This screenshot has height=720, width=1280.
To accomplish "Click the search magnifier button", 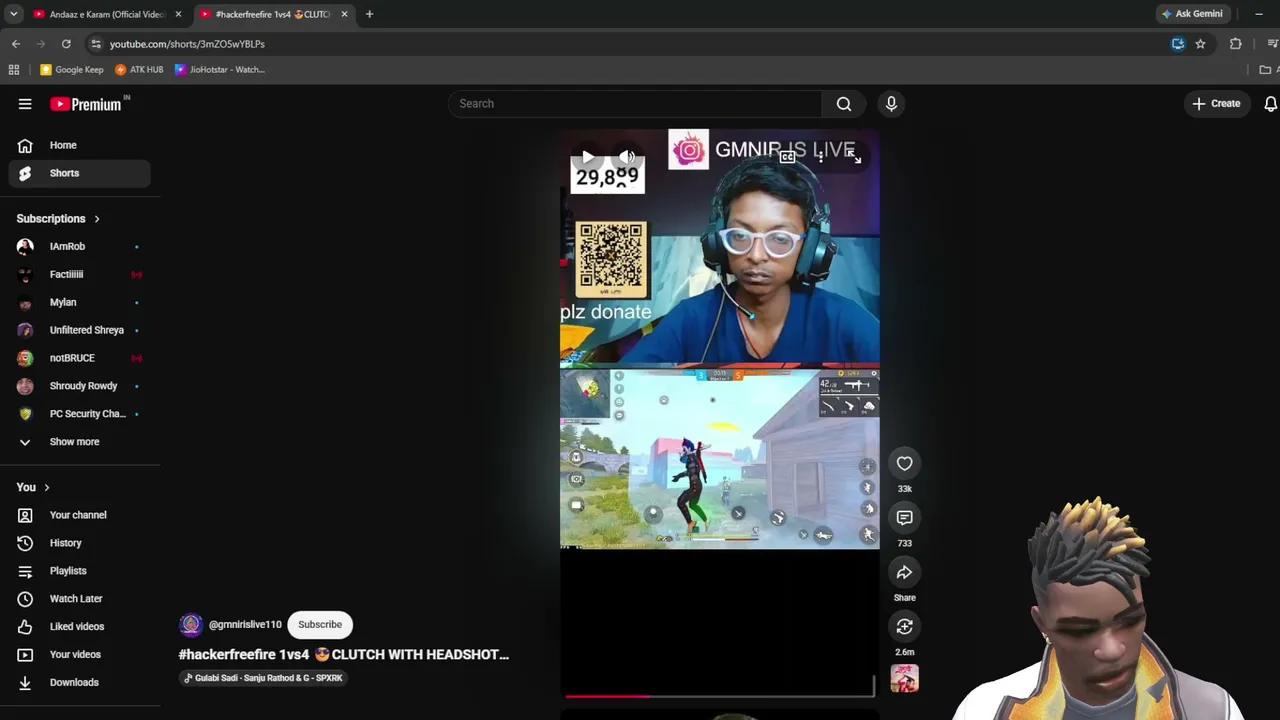I will coord(844,104).
